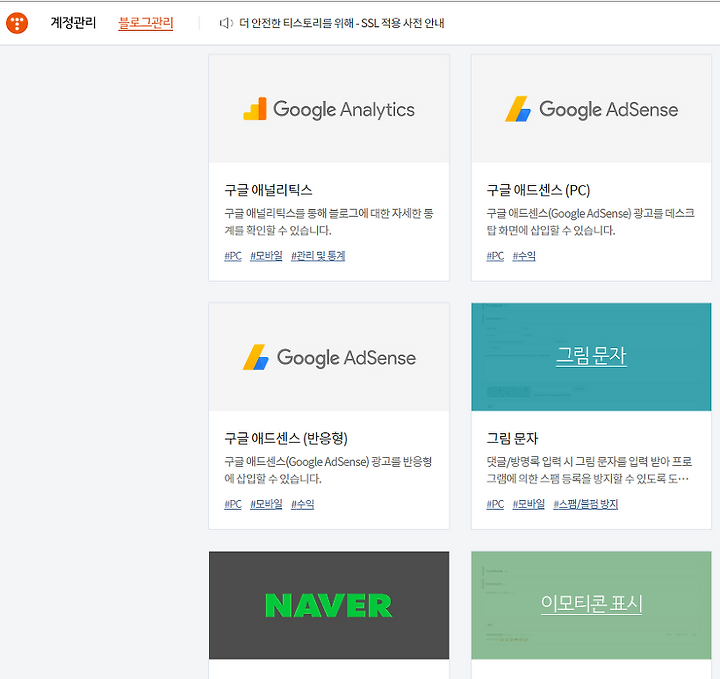The height and width of the screenshot is (679, 720).
Task: Click the AdSense logo icon in the 반응형 card
Action: pos(255,357)
